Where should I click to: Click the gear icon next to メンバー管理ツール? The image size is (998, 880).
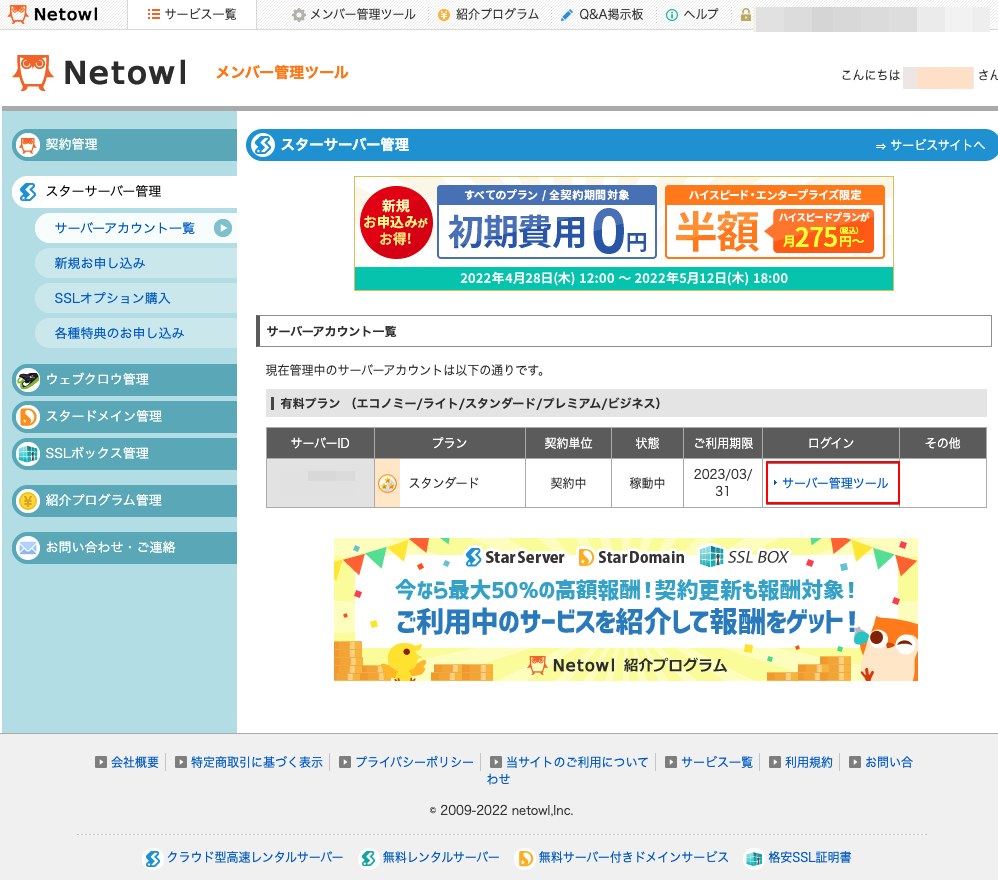299,15
